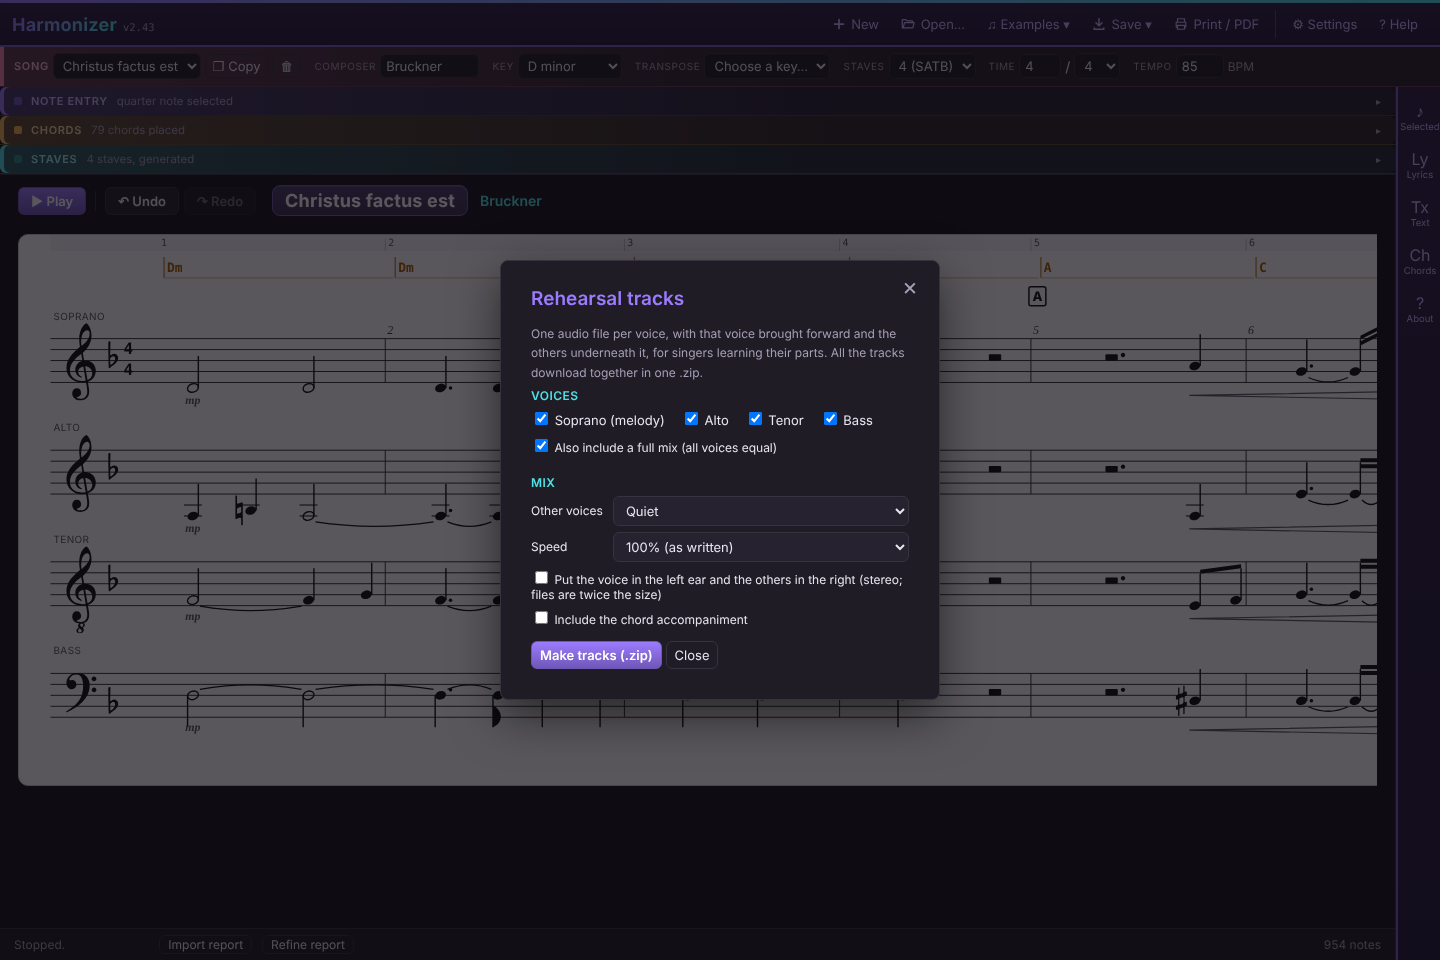Close the Rehearsal tracks dialog with X

click(x=910, y=288)
